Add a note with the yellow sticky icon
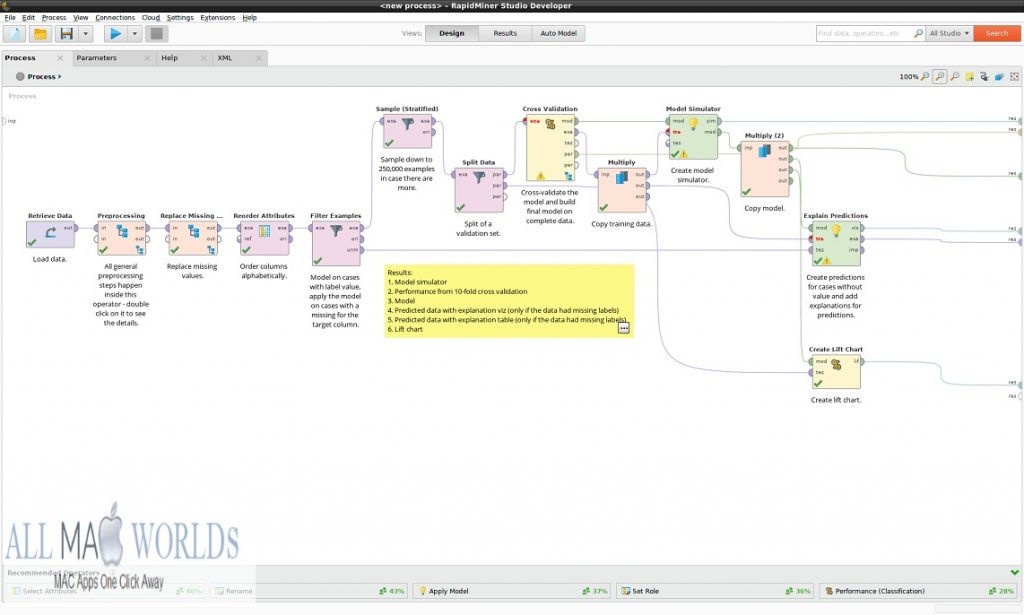Viewport: 1024px width, 615px height. pos(970,76)
